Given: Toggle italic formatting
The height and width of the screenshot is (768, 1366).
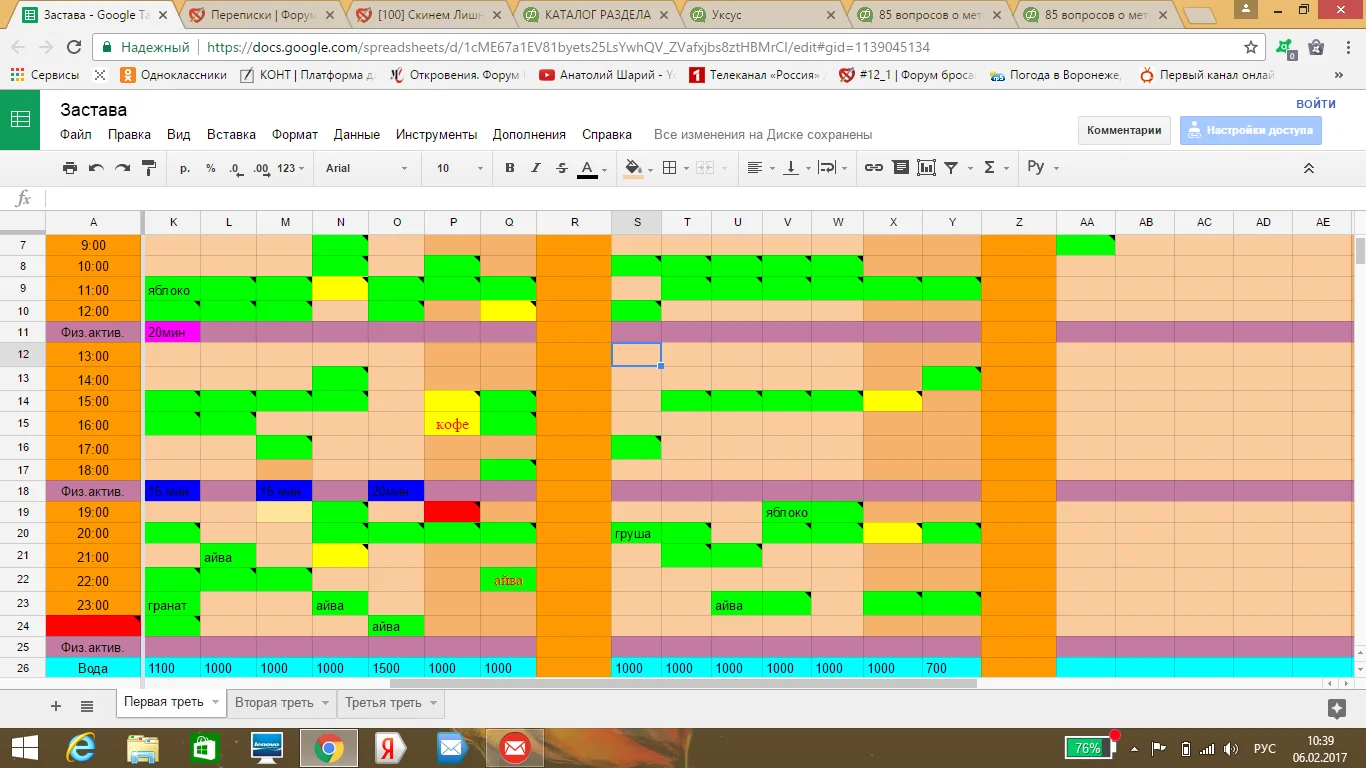Looking at the screenshot, I should tap(536, 168).
